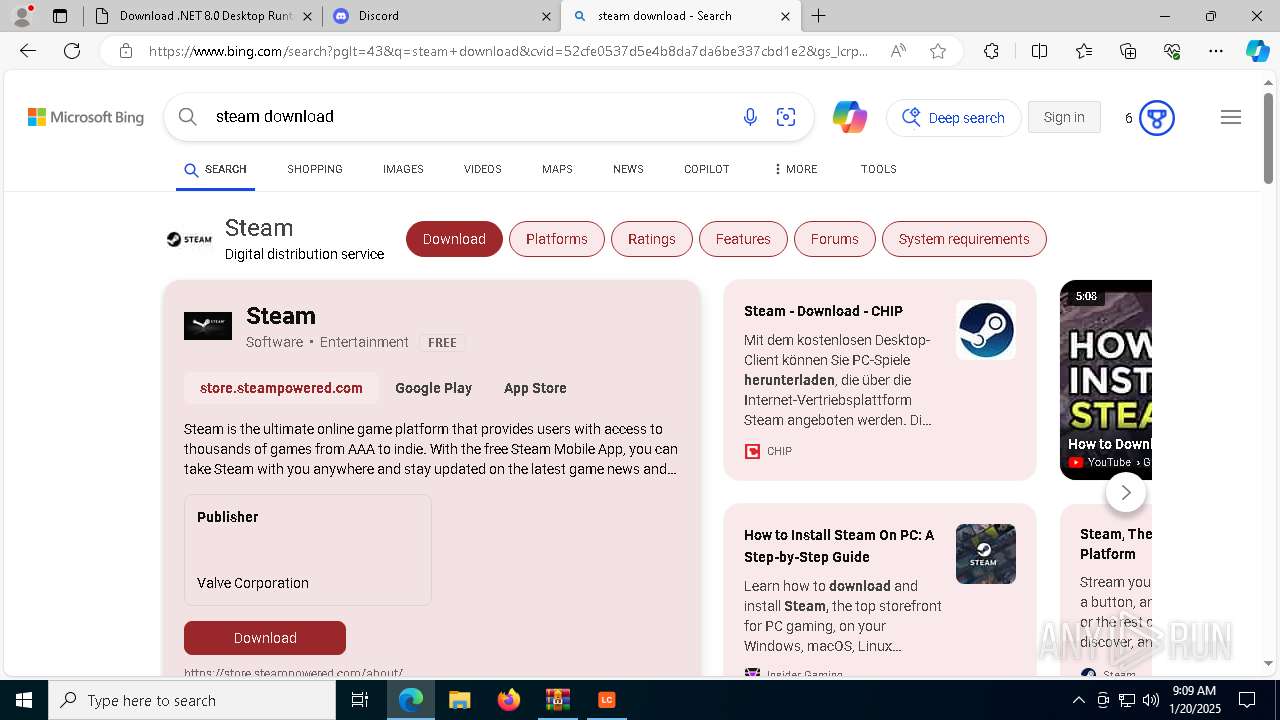Click the red Download button in Steam card
Screen dimensions: 1280x720
coord(265,638)
